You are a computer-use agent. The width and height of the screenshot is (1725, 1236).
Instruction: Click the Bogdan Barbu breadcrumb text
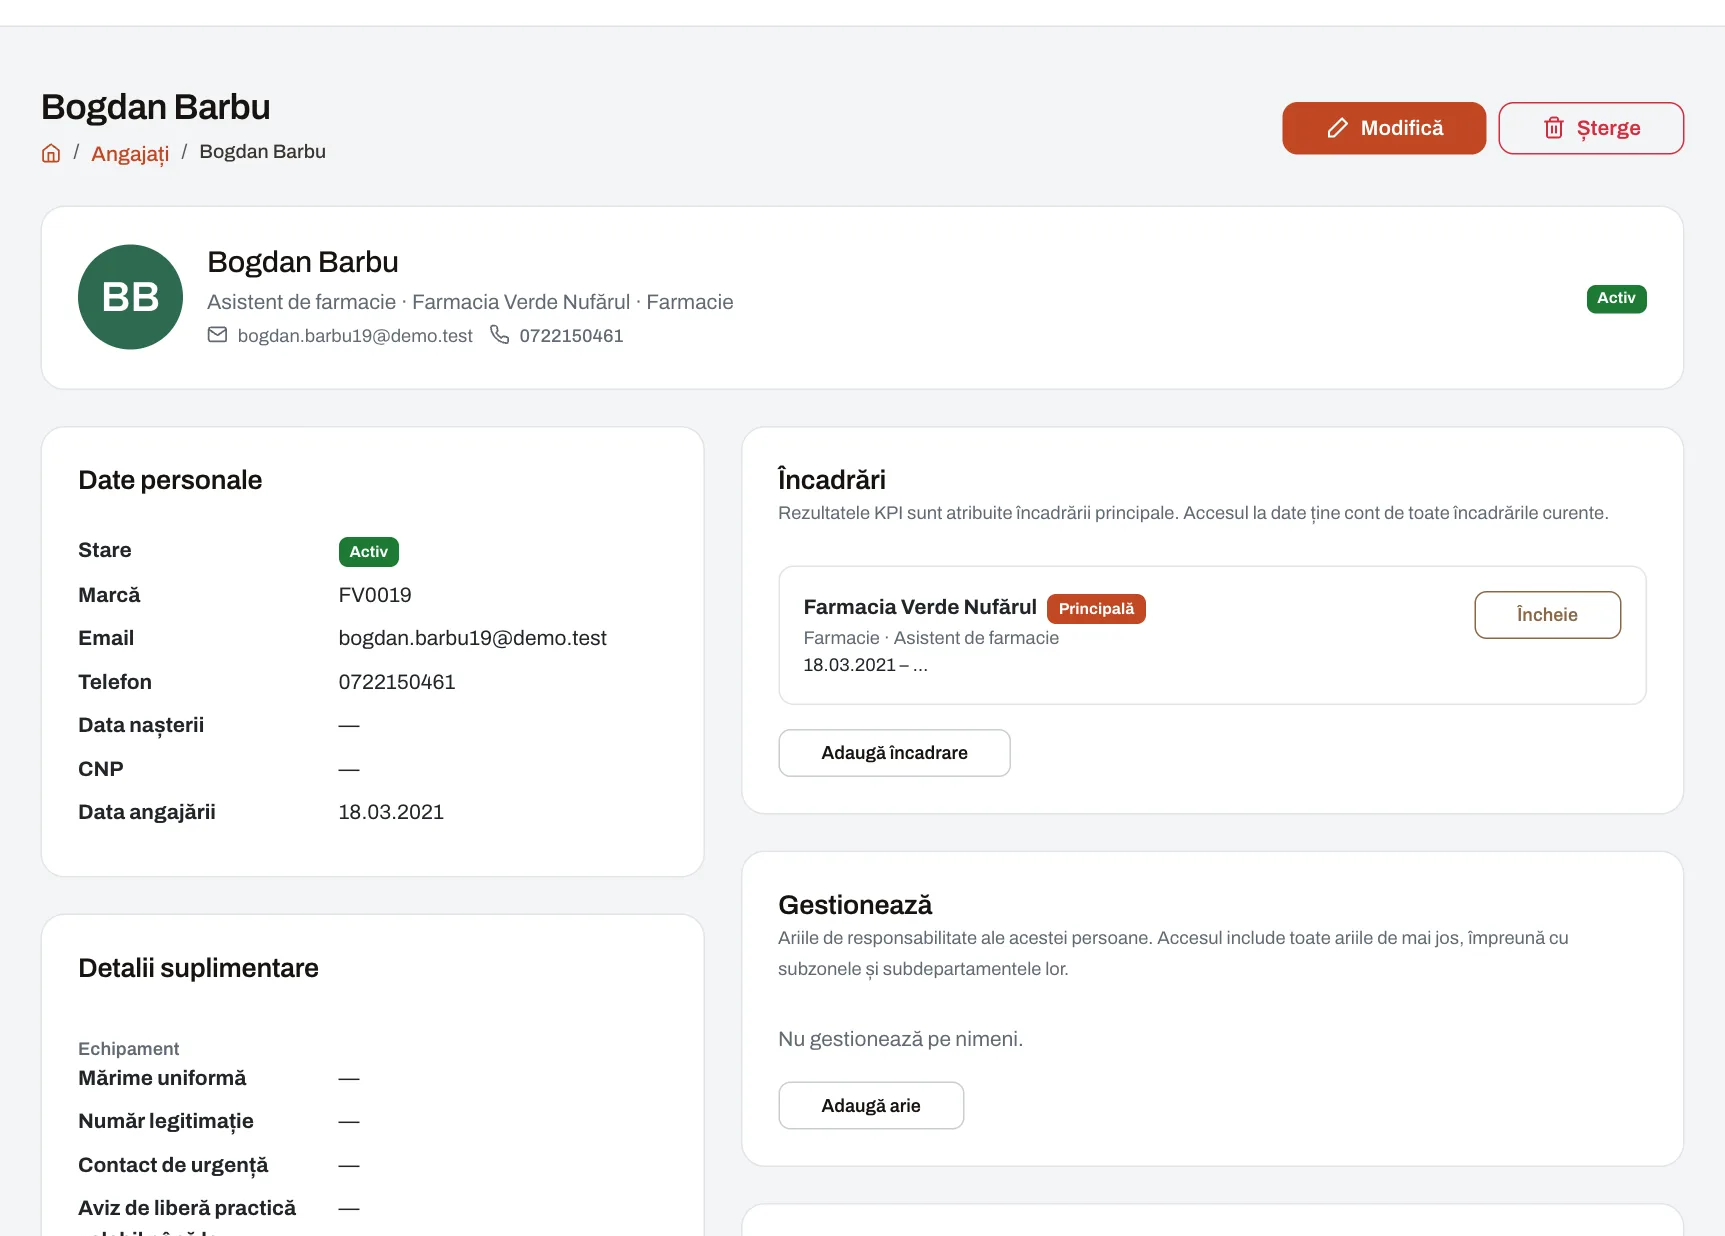pos(263,152)
